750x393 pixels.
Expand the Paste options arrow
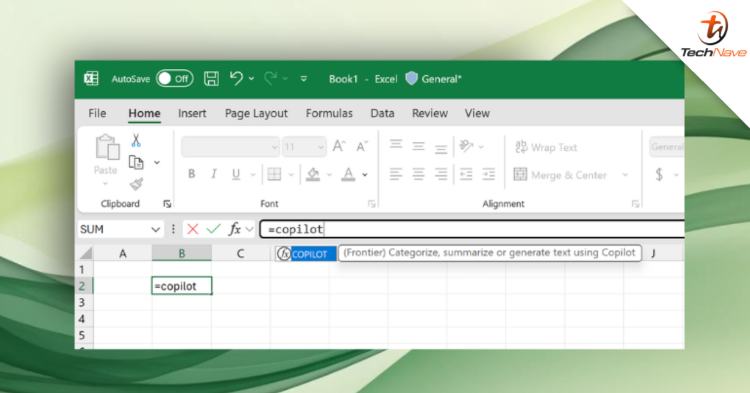point(105,184)
